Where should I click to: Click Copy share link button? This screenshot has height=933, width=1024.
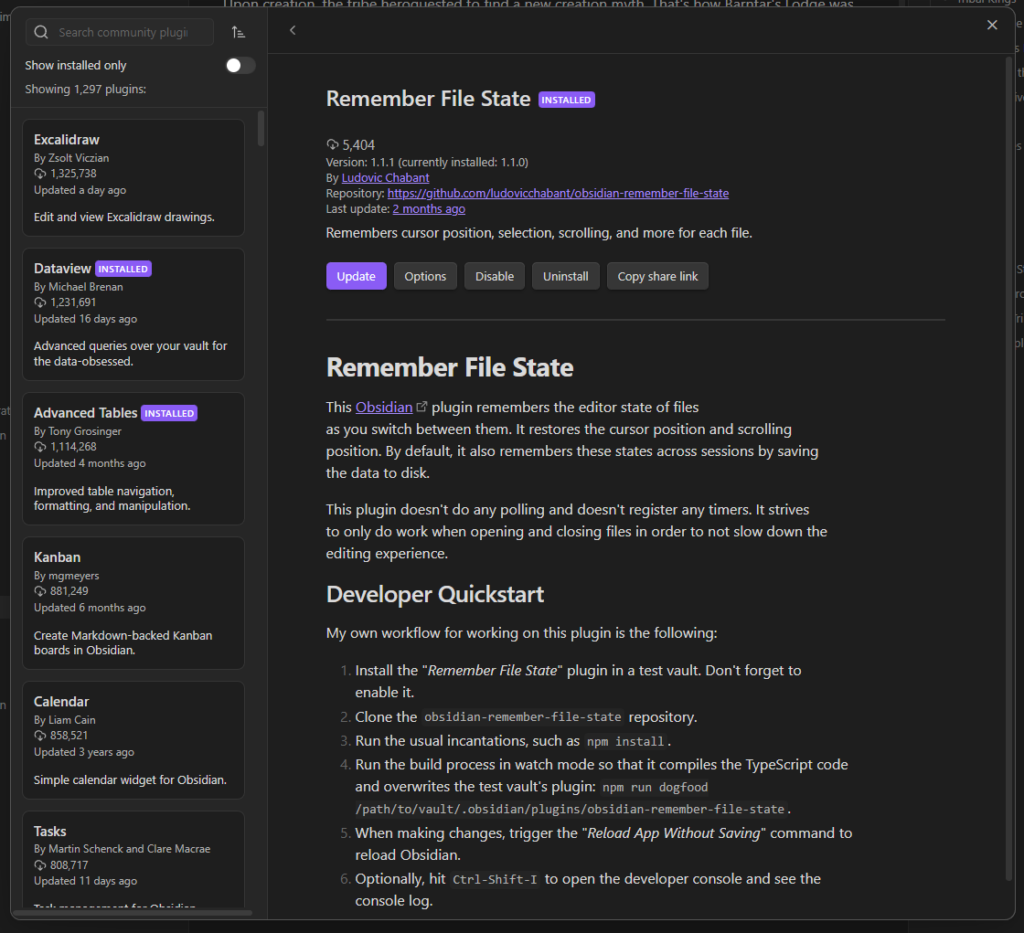(x=658, y=276)
